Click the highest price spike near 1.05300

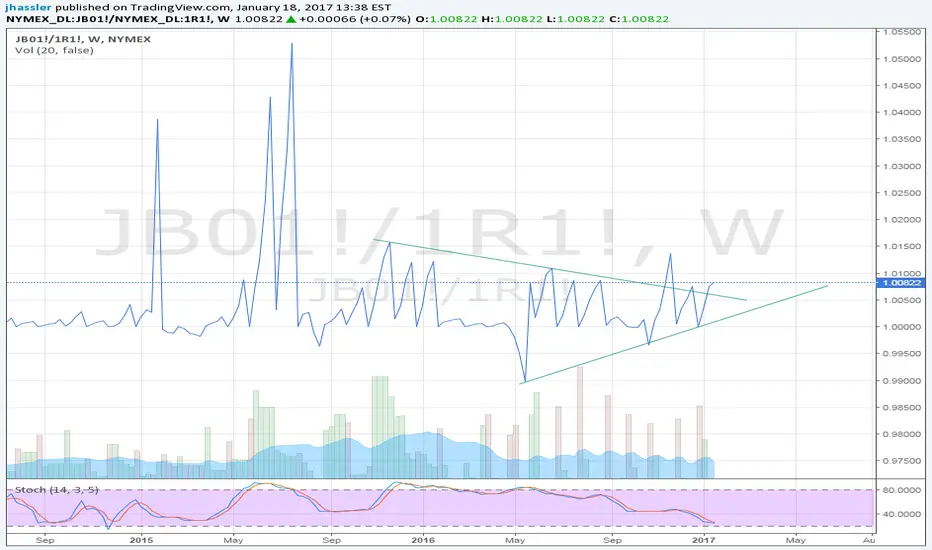(292, 44)
